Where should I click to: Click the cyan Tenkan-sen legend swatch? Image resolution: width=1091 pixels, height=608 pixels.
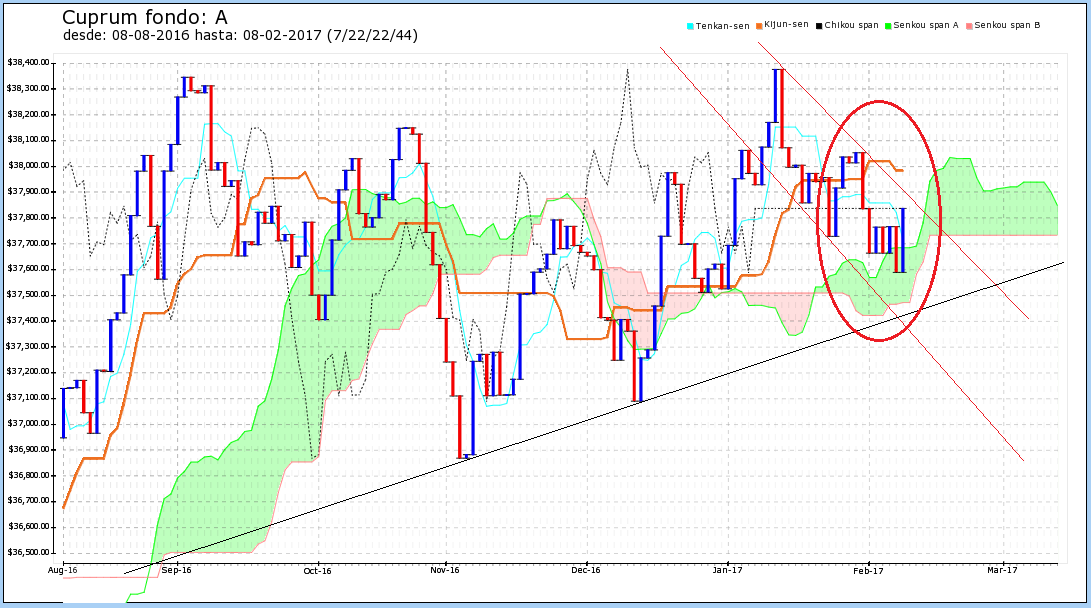pyautogui.click(x=690, y=26)
